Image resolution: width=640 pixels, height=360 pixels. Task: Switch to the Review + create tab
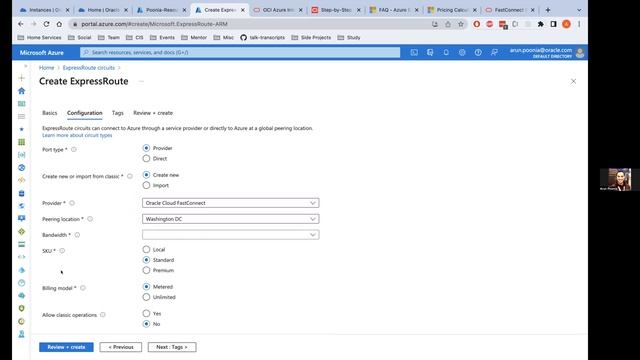(153, 113)
